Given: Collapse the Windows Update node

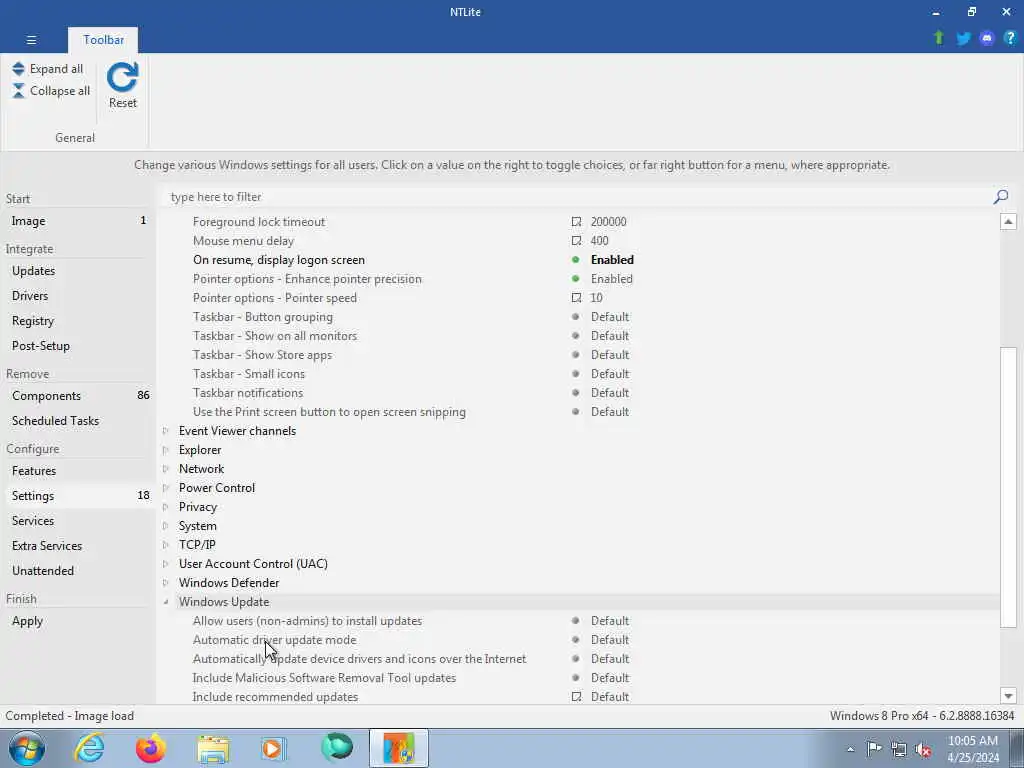Looking at the screenshot, I should click(x=166, y=602).
